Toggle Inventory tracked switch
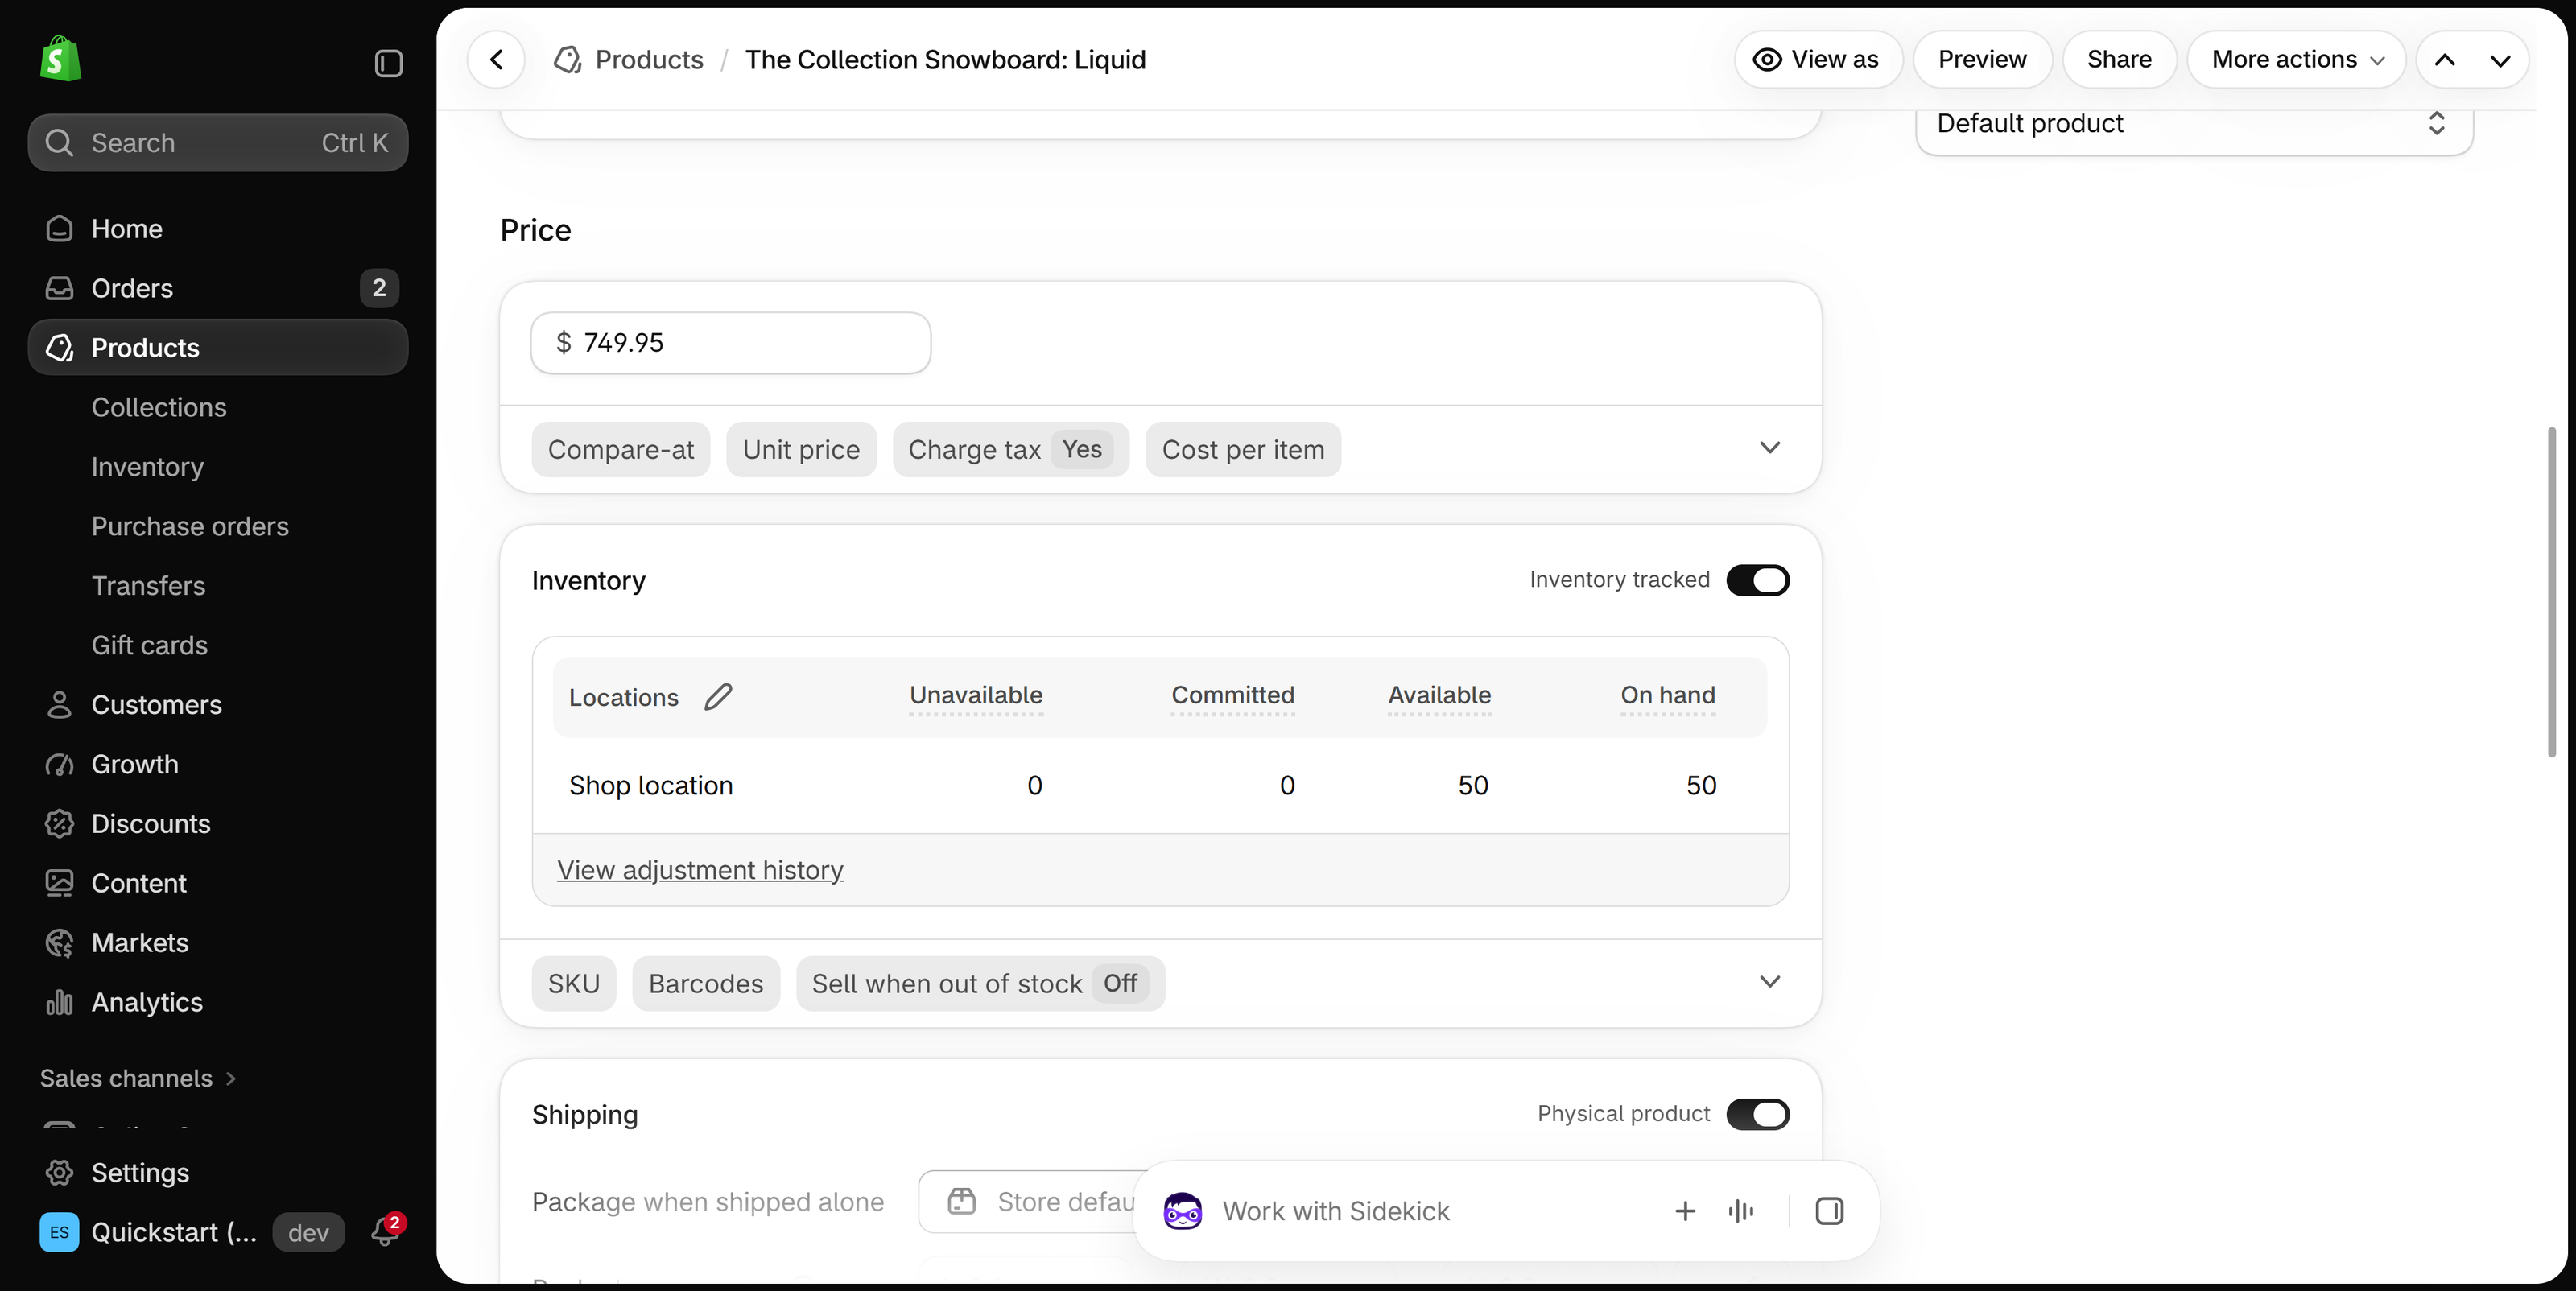Screen dimensions: 2576x1291 point(1757,580)
